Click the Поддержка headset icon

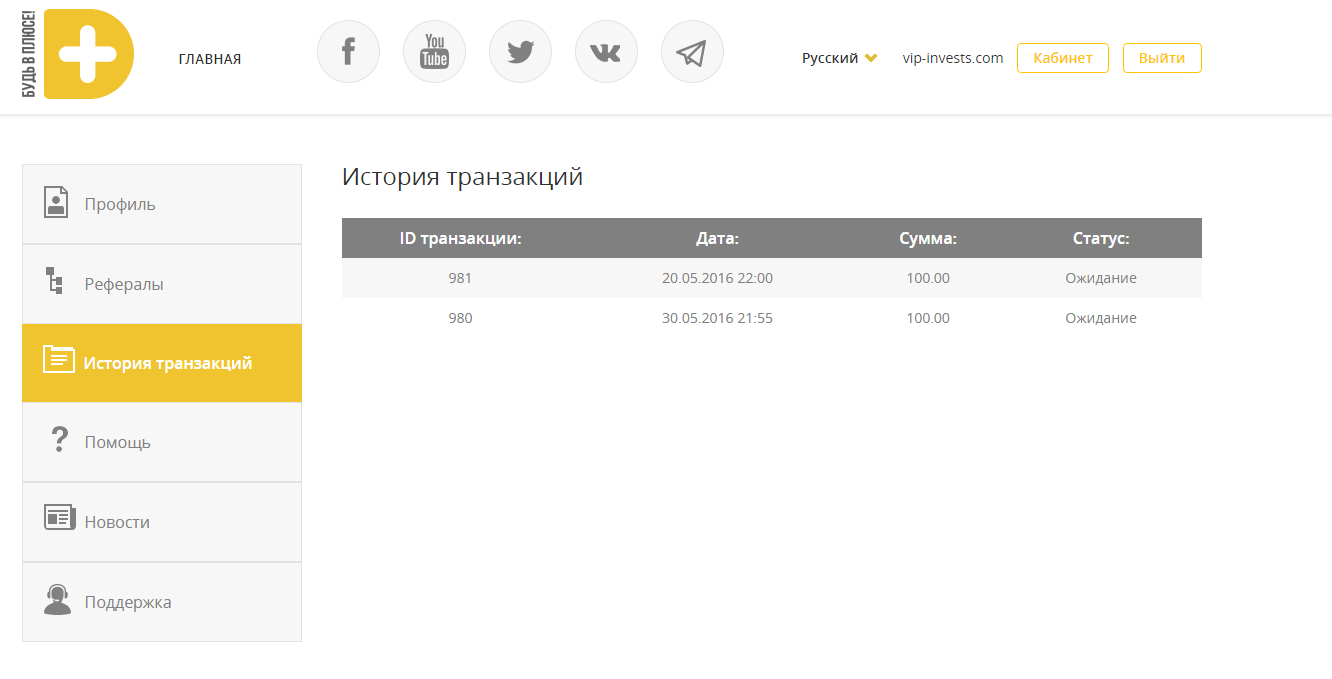(x=58, y=600)
